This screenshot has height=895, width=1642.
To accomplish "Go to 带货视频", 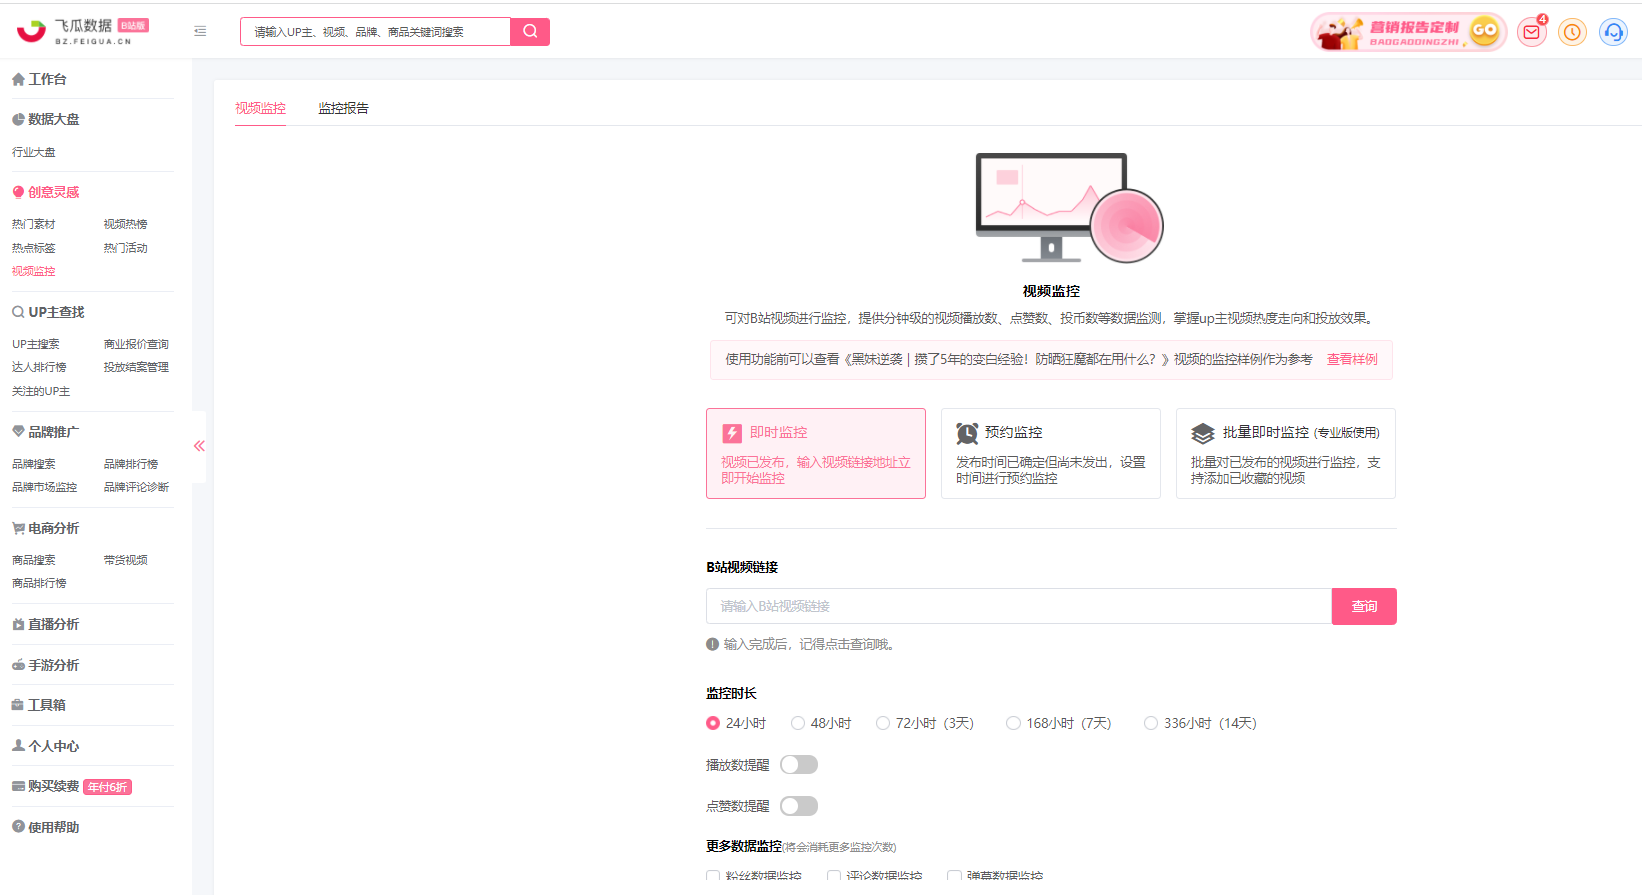I will pos(125,560).
